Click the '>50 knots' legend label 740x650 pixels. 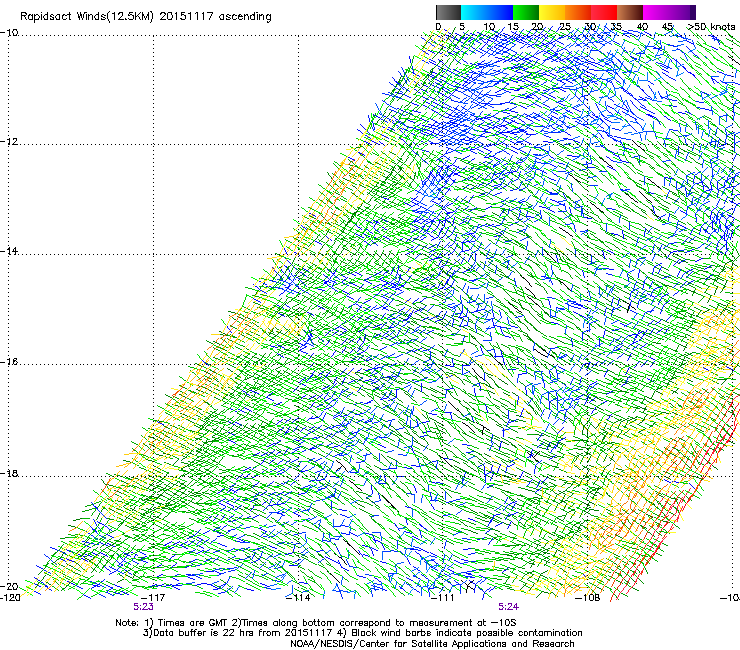pos(711,27)
